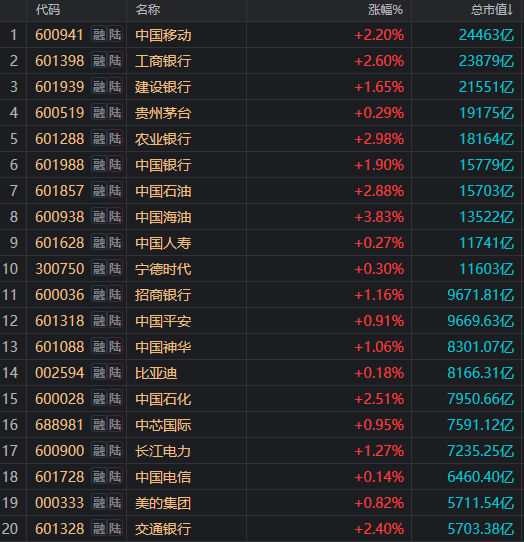Click the 融 badge for 比亚迪
Screen dimensions: 524x542
pyautogui.click(x=99, y=373)
